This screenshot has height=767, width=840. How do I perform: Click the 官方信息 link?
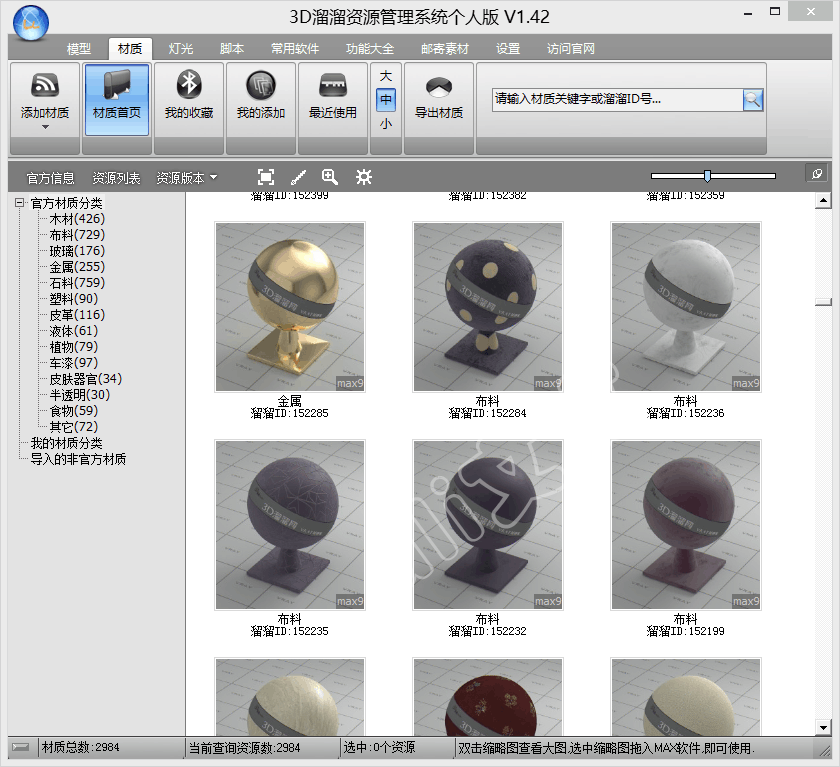click(51, 178)
